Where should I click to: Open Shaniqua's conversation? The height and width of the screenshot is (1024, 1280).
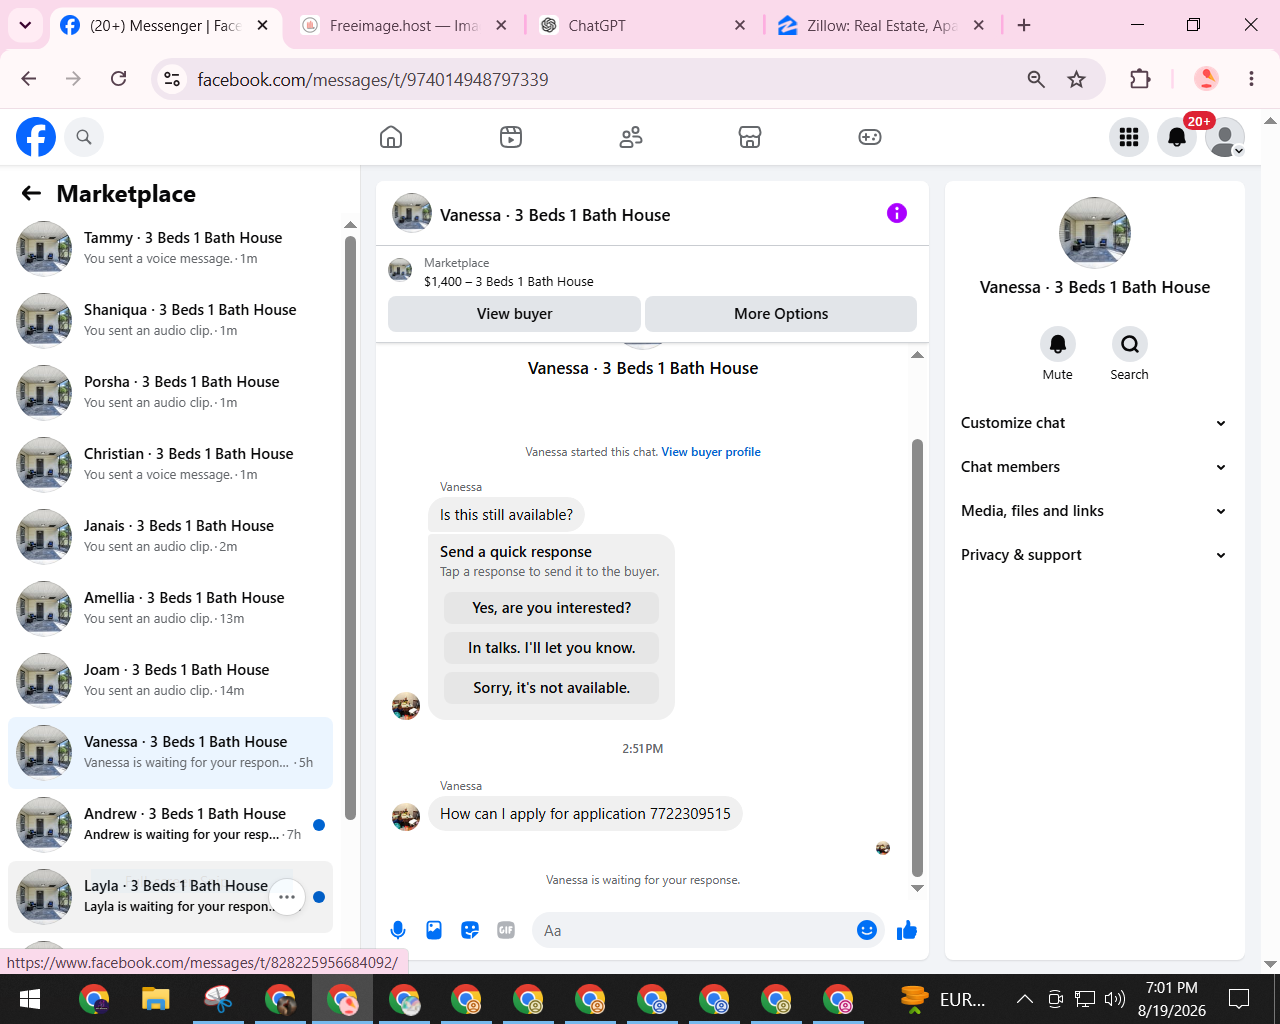(171, 320)
